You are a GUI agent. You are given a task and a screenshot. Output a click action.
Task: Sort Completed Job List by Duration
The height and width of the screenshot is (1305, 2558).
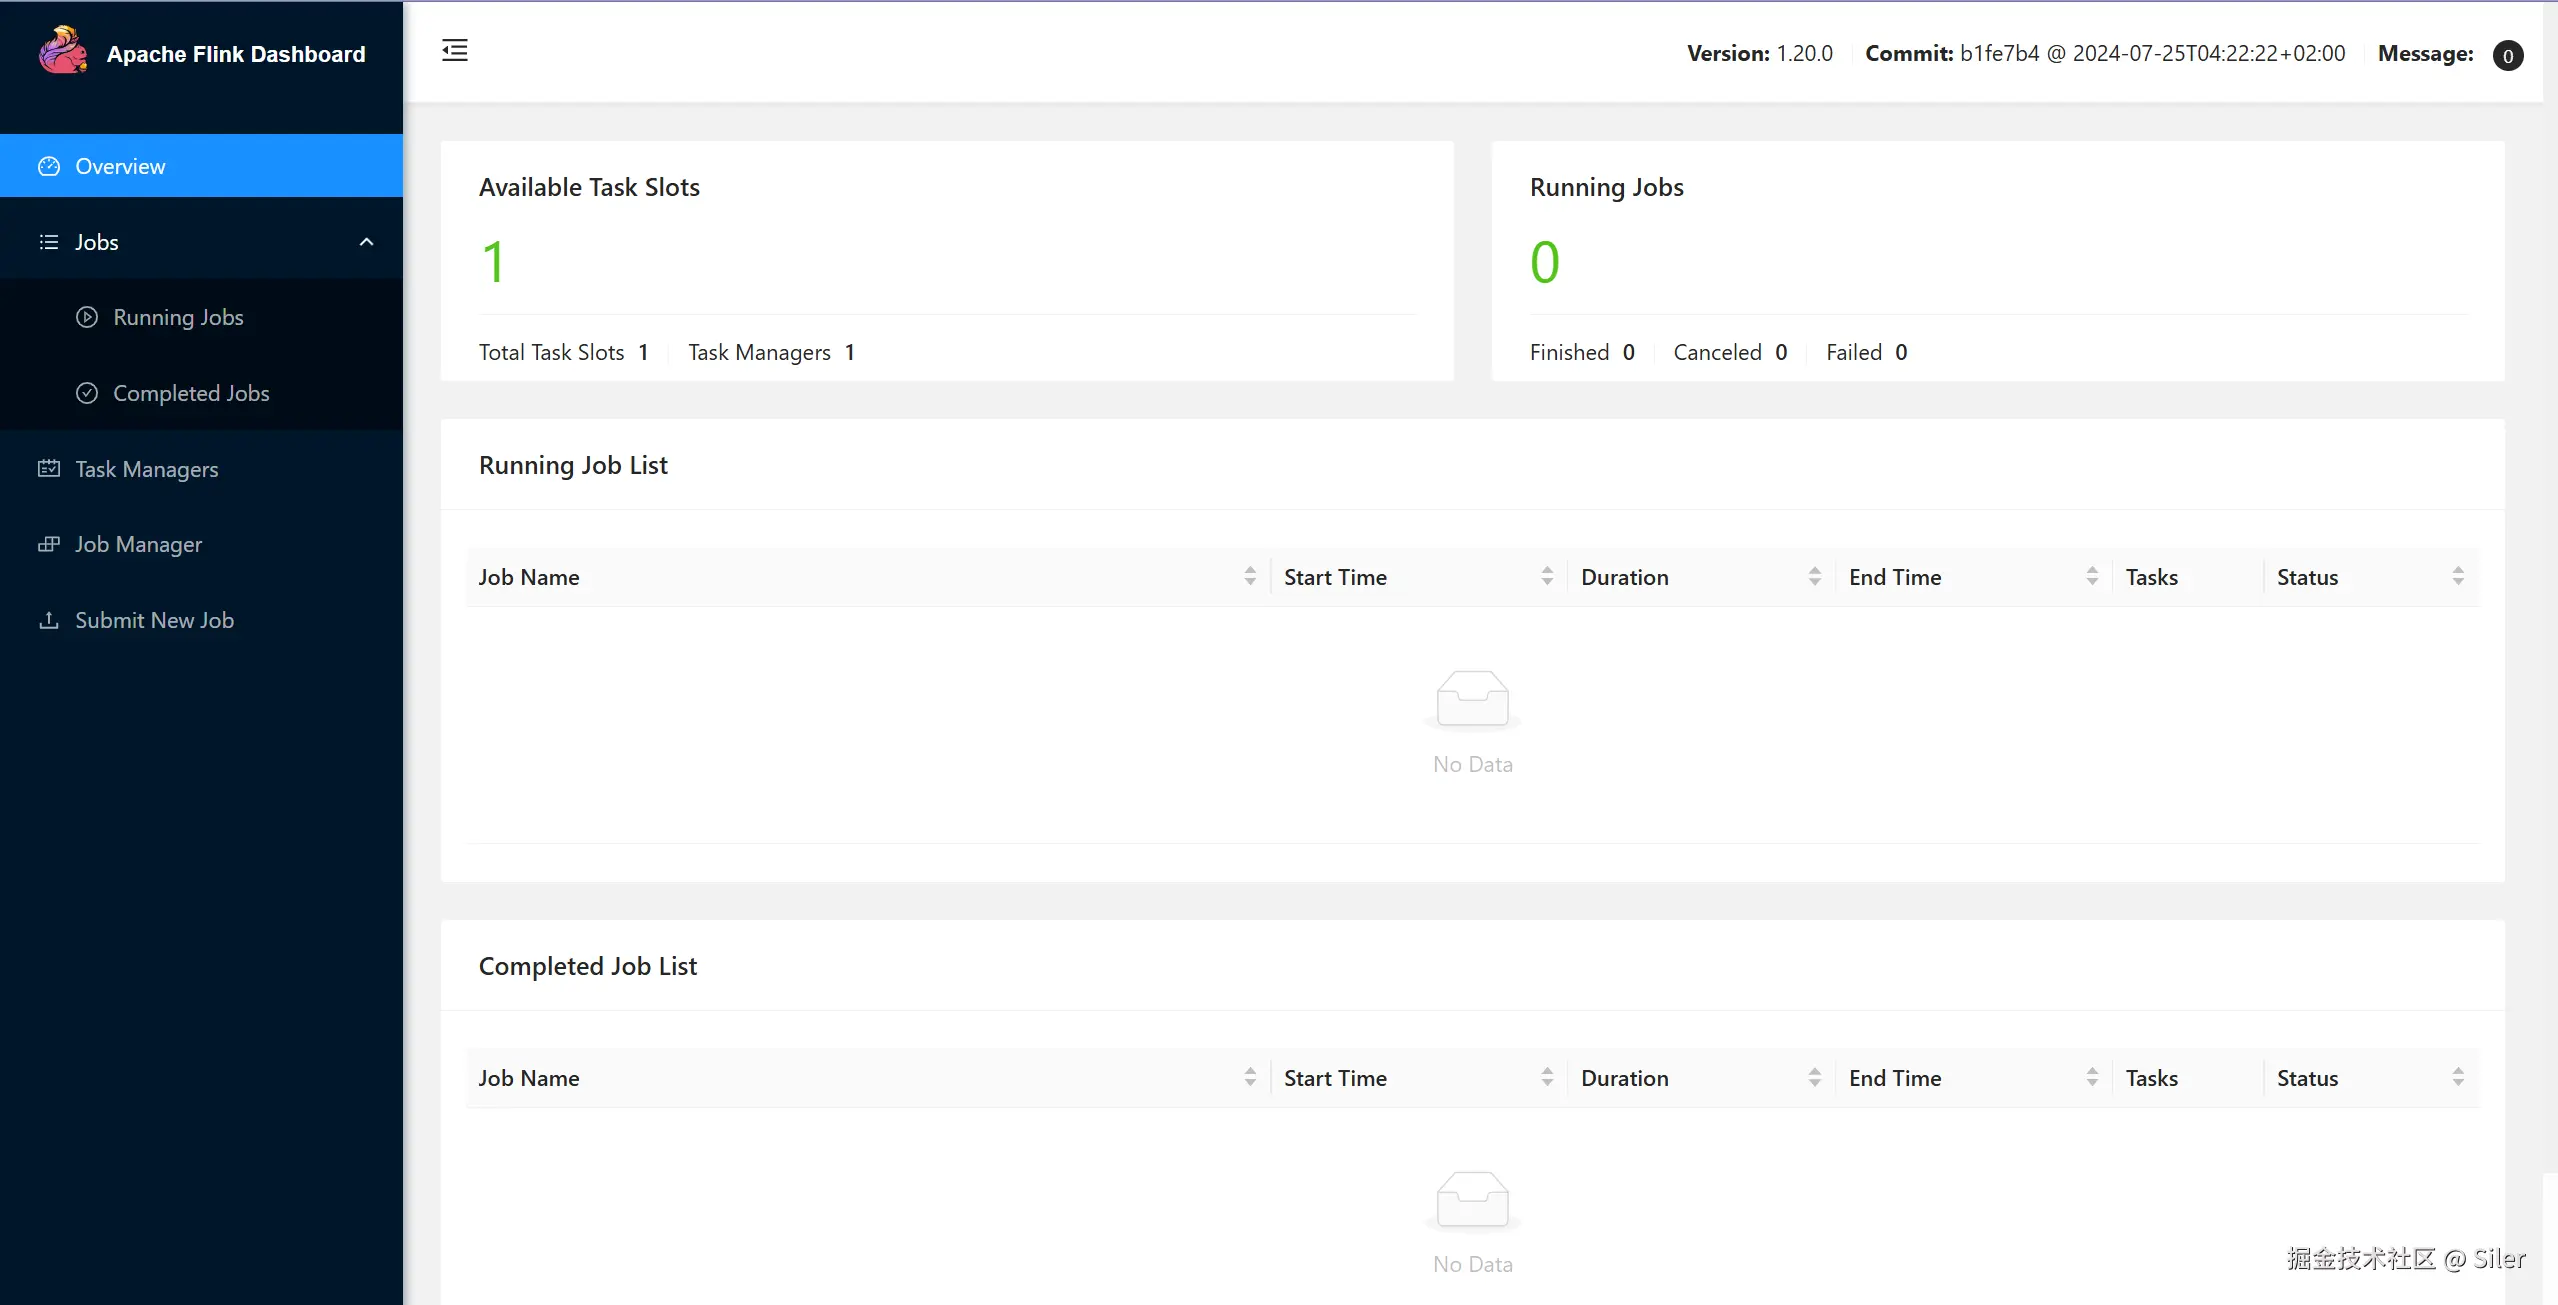point(1814,1077)
